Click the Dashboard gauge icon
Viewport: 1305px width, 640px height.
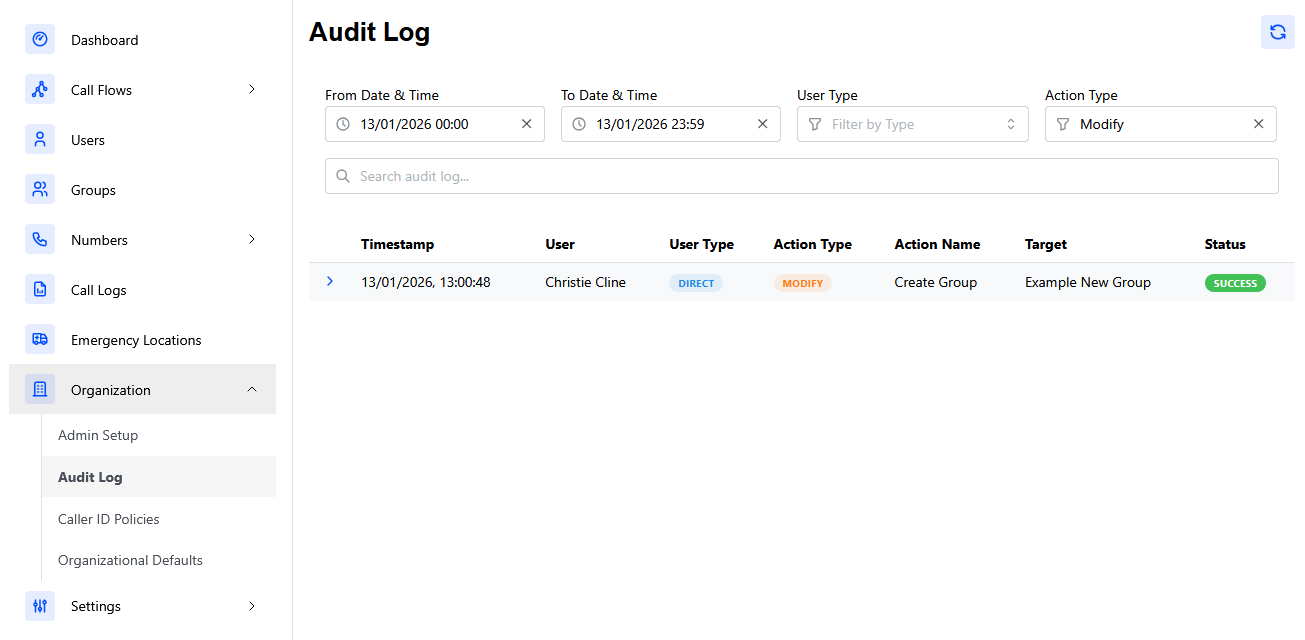(40, 40)
